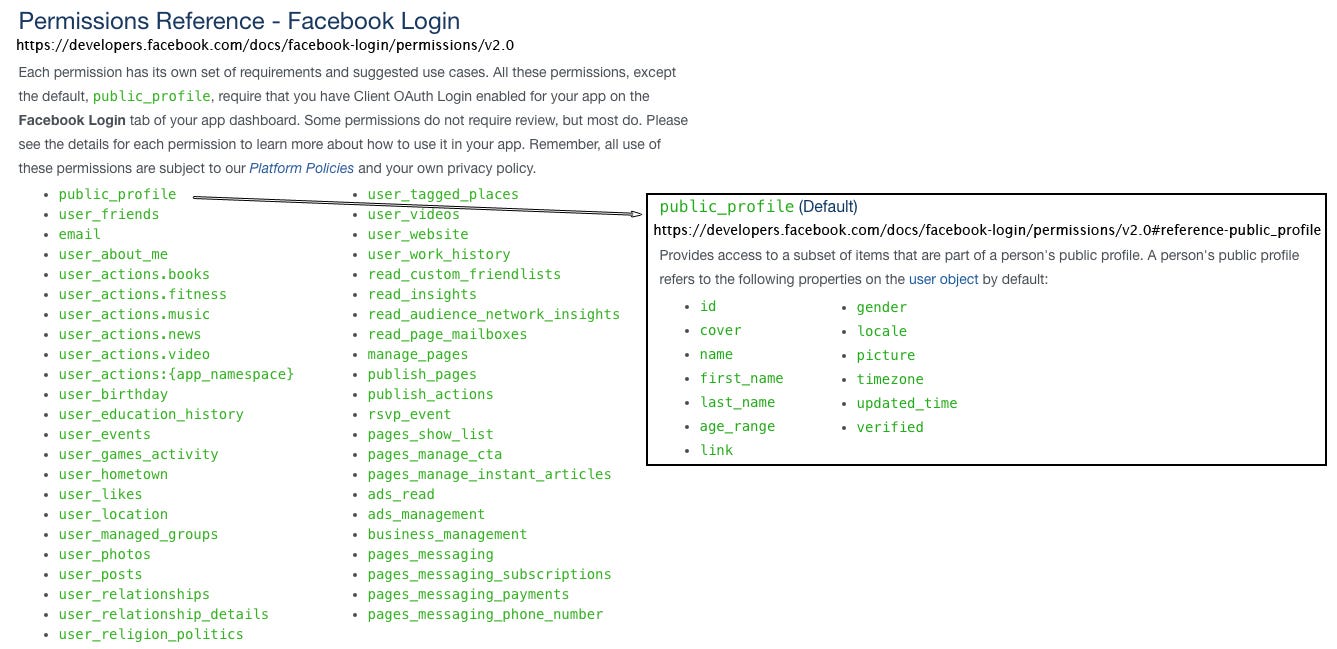Select the user_birthday permission link

113,394
